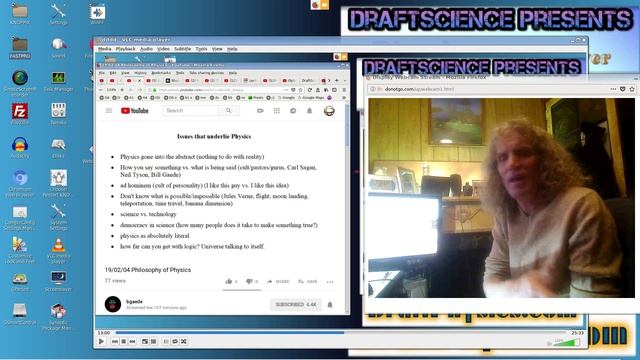Click the Share button under video
Viewport: 640px width, 360px height.
click(x=278, y=281)
